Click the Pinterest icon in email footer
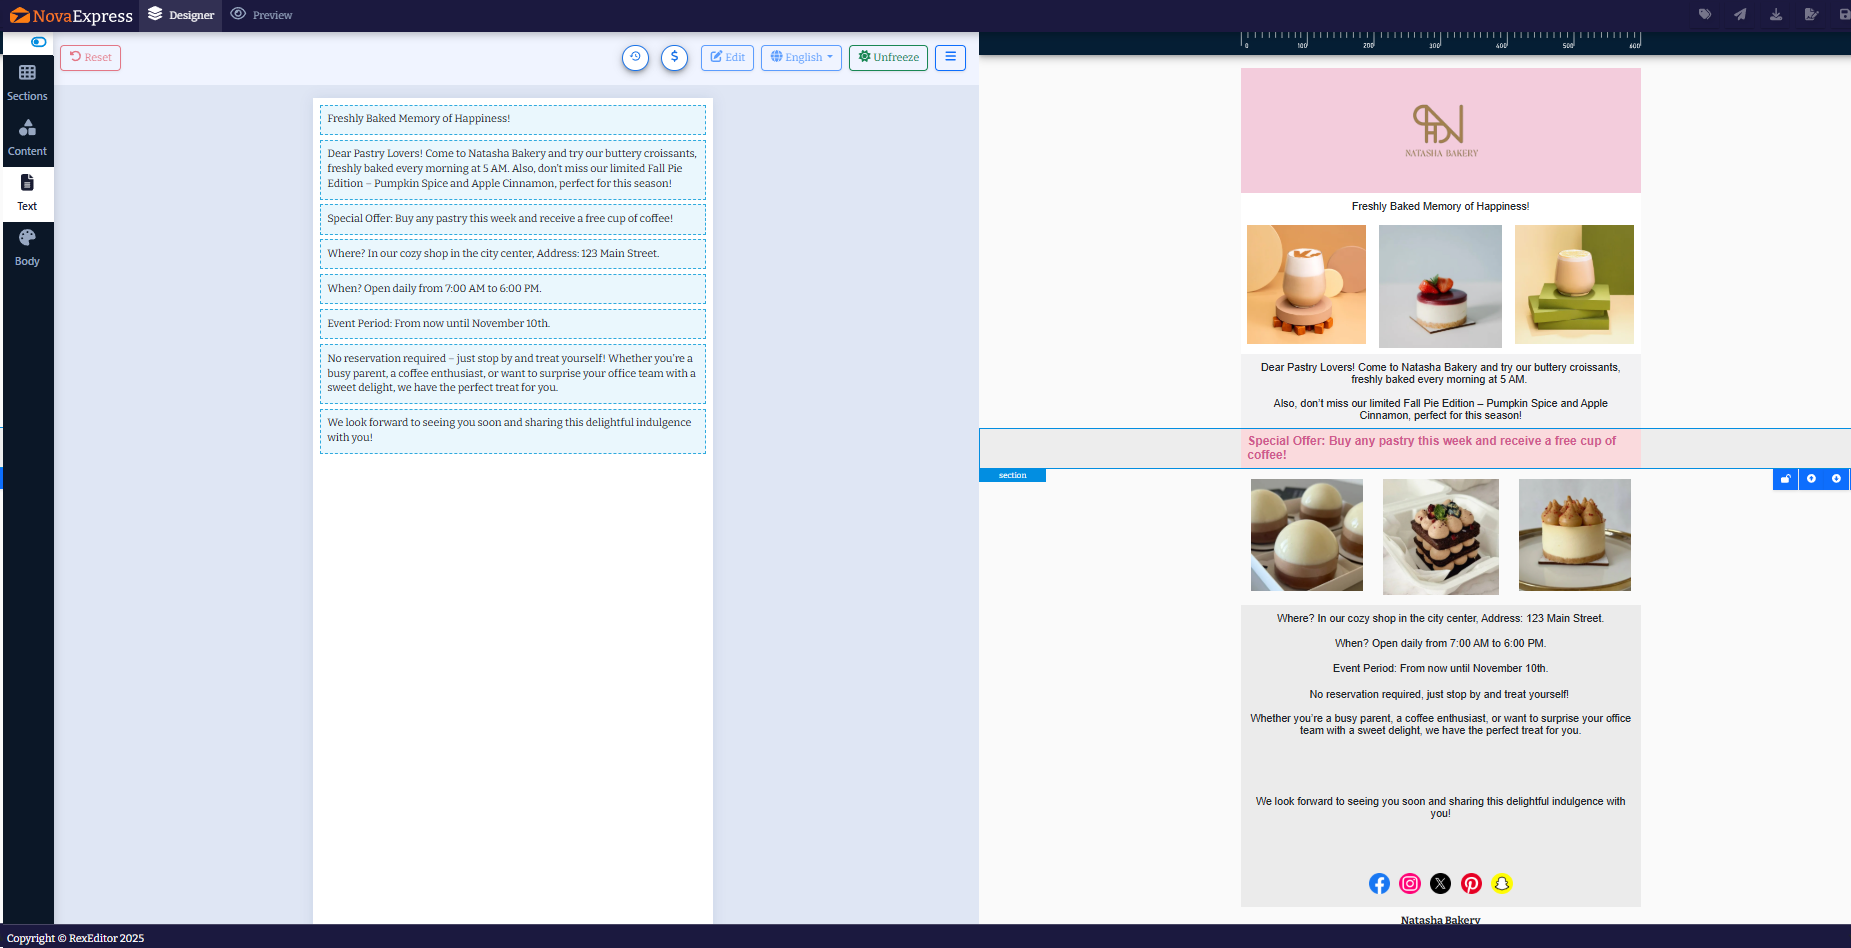Image resolution: width=1851 pixels, height=948 pixels. click(x=1471, y=883)
